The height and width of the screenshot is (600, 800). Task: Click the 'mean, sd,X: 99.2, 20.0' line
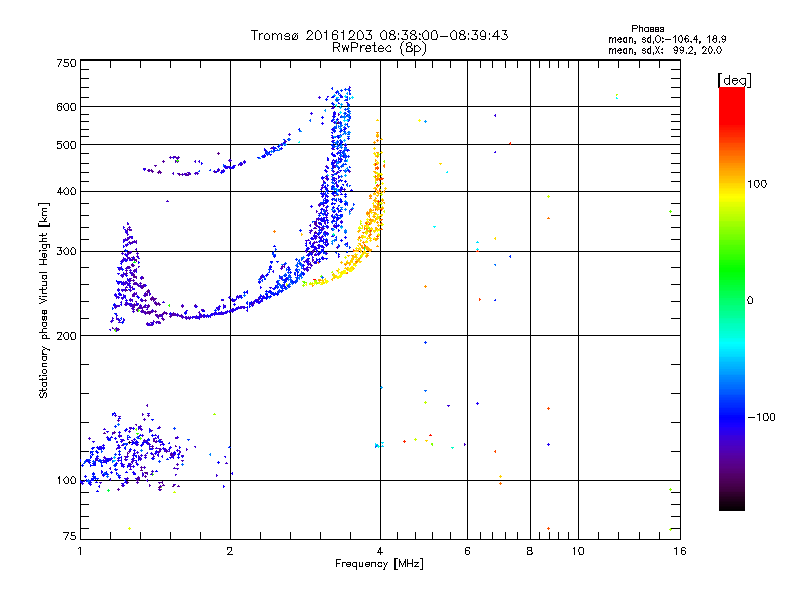coord(665,50)
